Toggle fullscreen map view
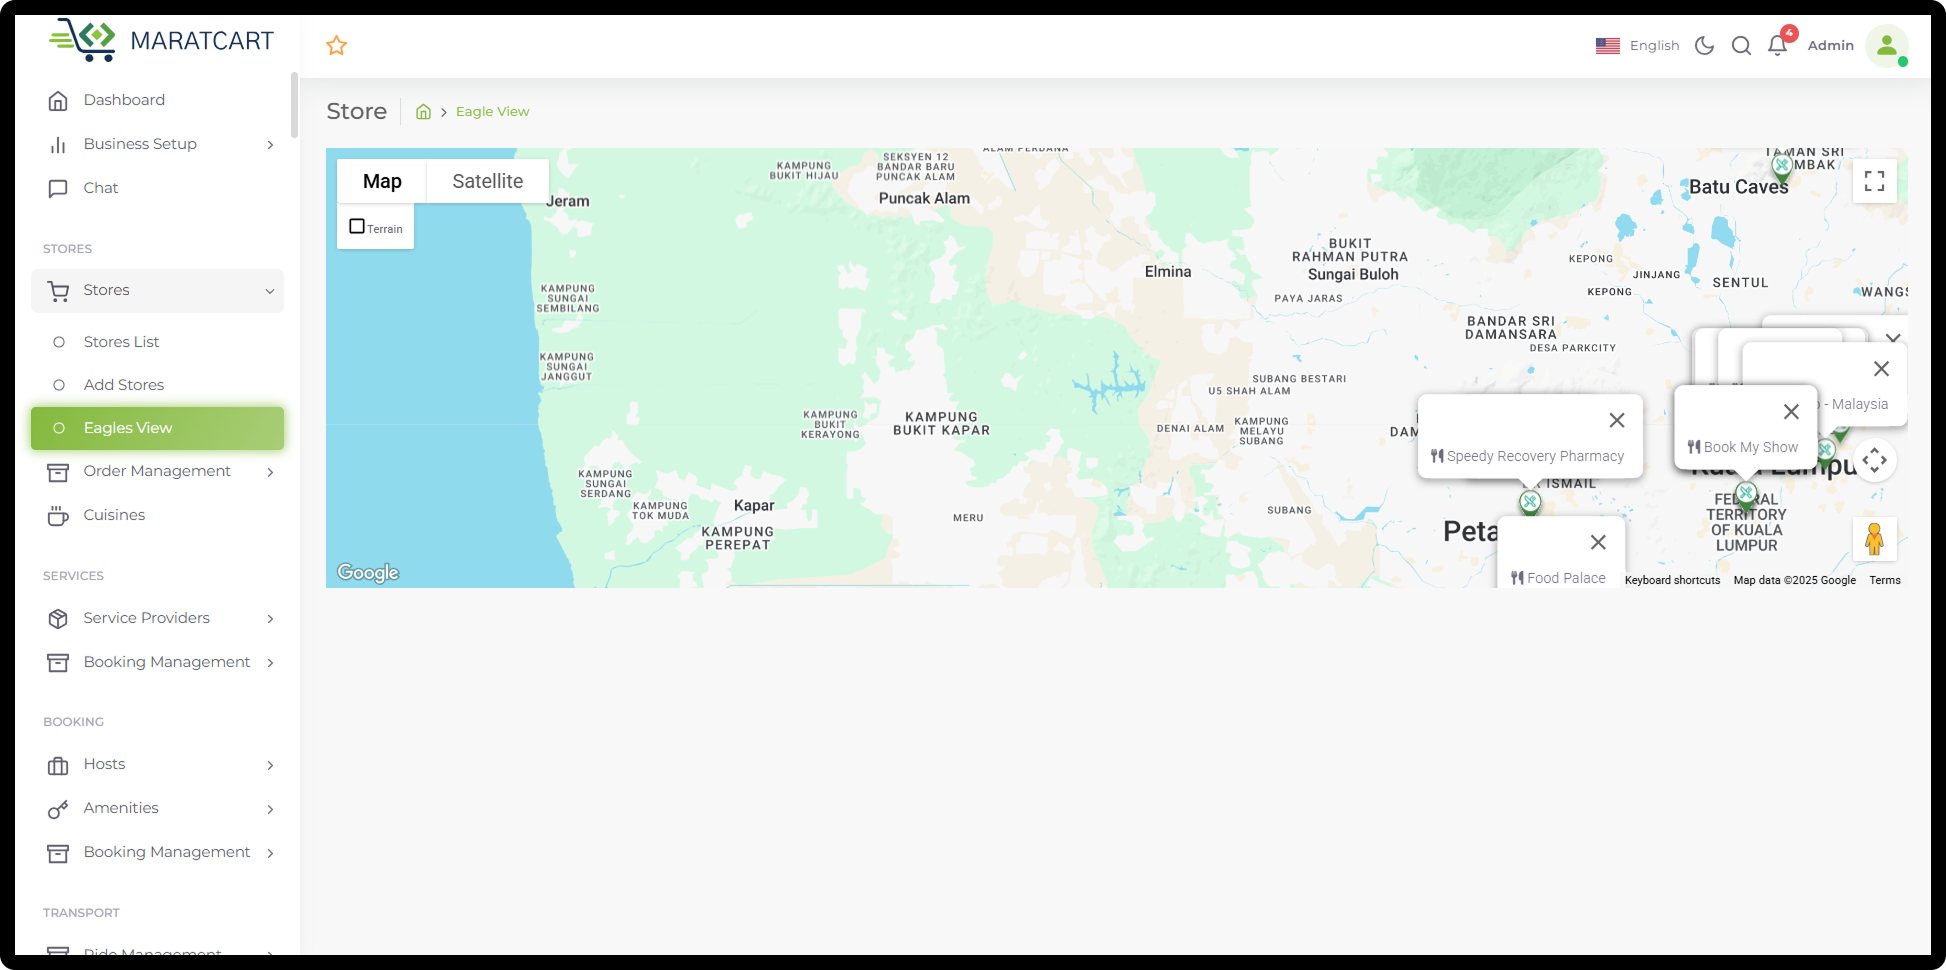 tap(1875, 181)
